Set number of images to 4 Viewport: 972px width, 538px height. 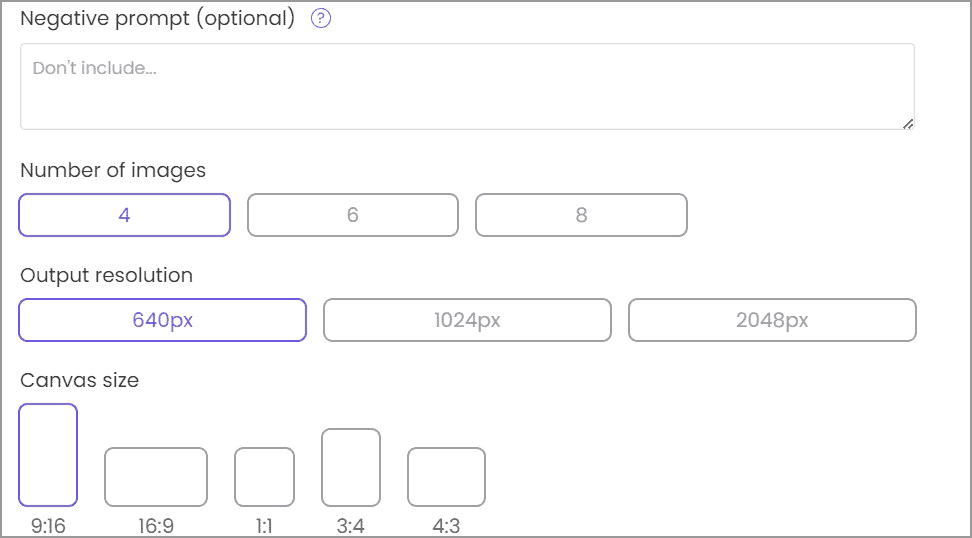tap(124, 215)
